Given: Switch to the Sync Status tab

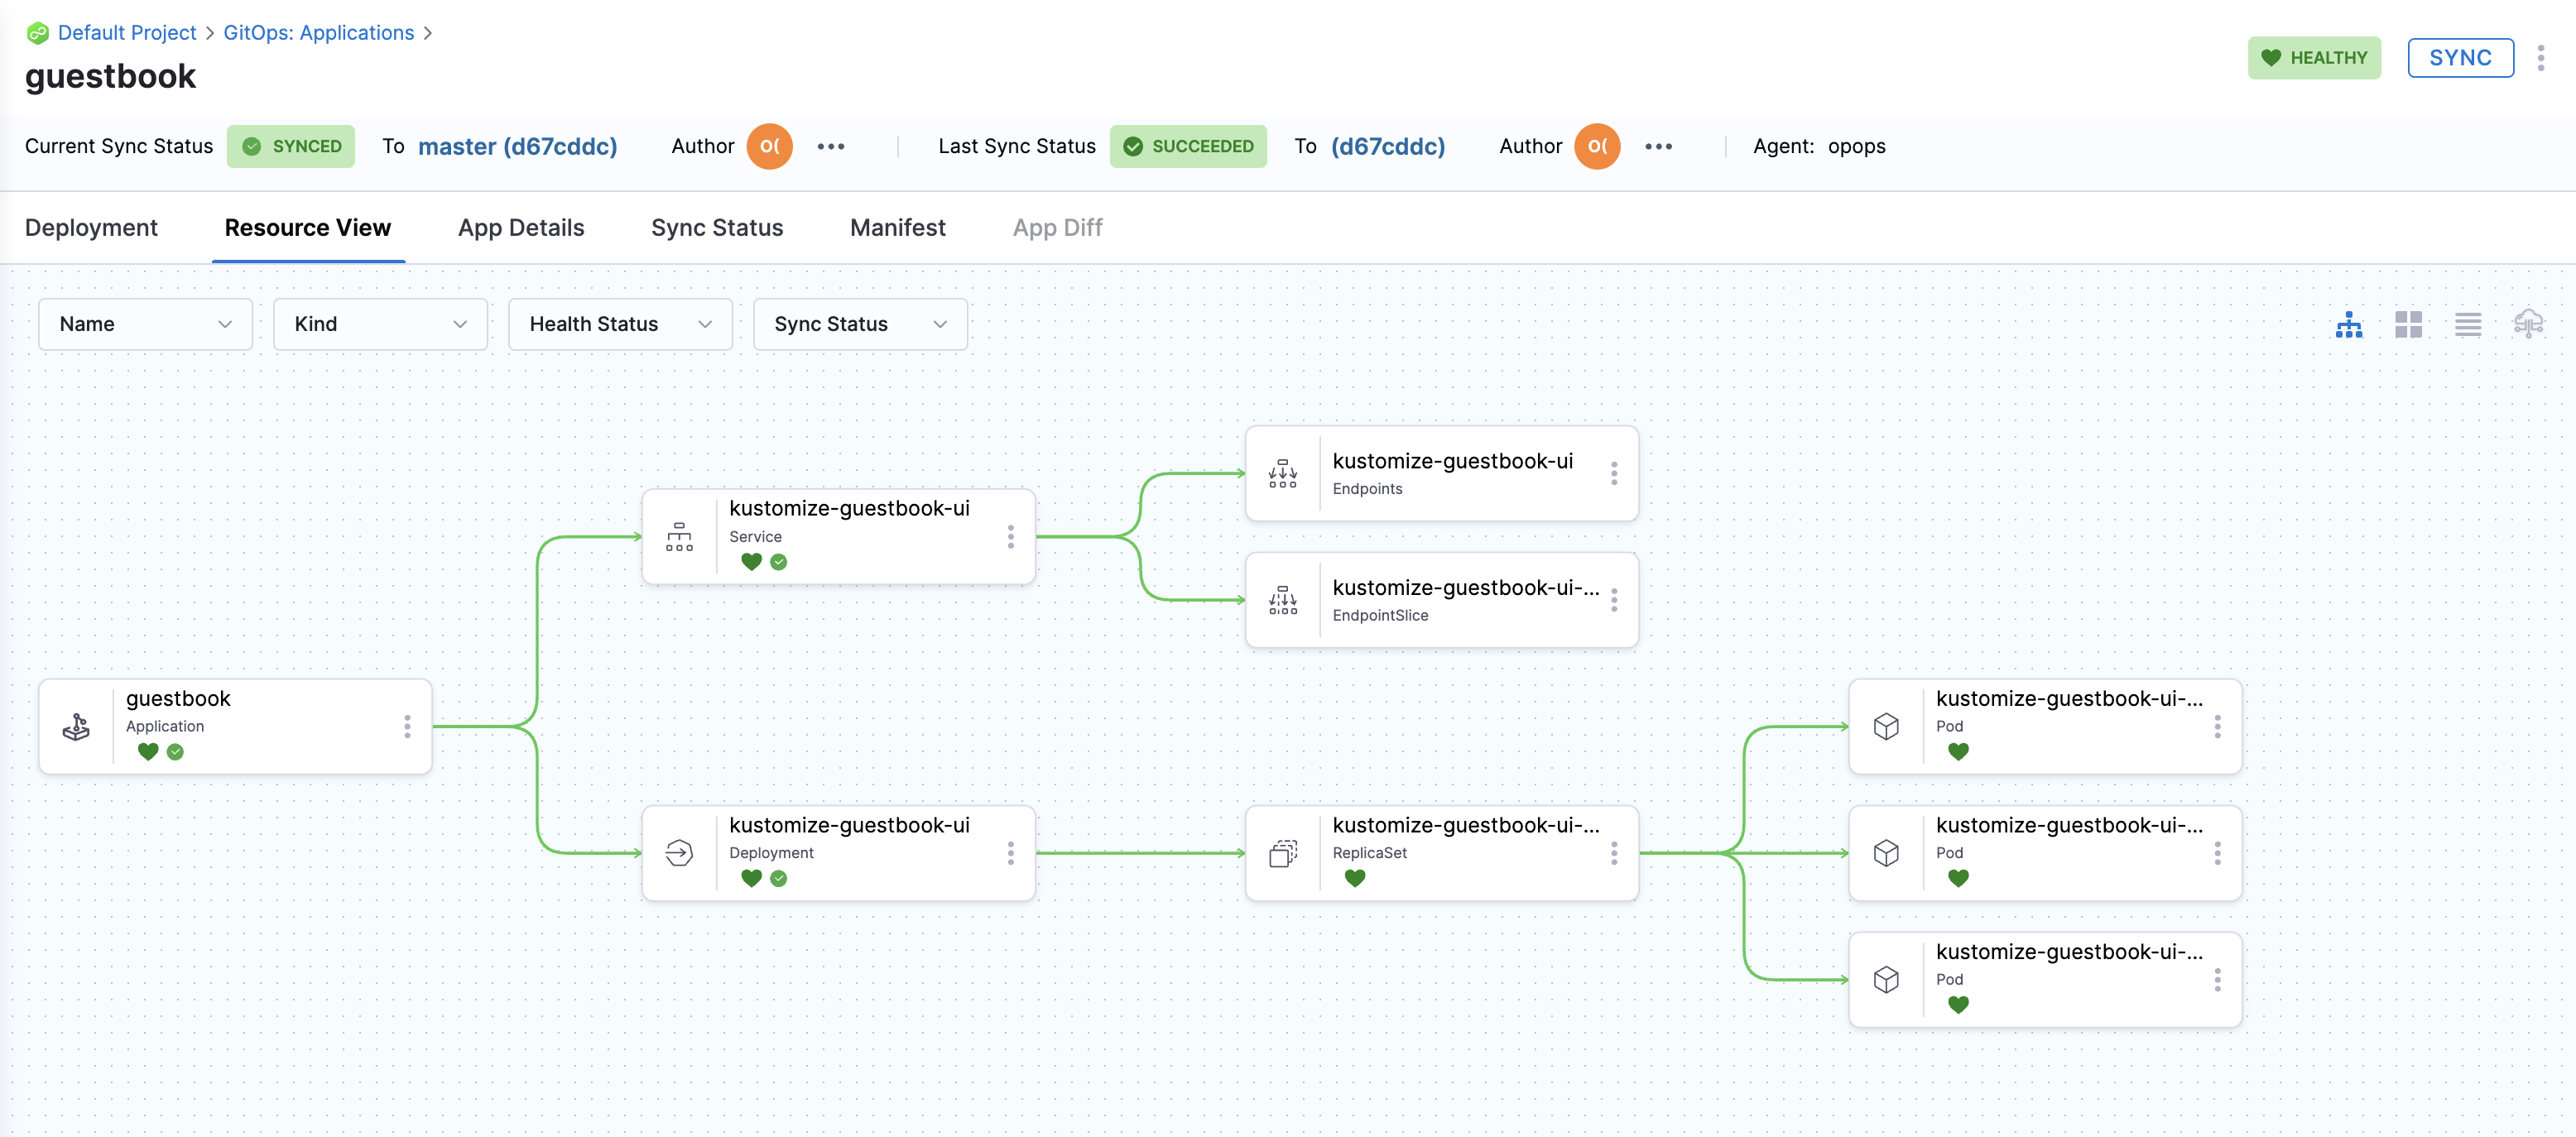Looking at the screenshot, I should pos(718,225).
